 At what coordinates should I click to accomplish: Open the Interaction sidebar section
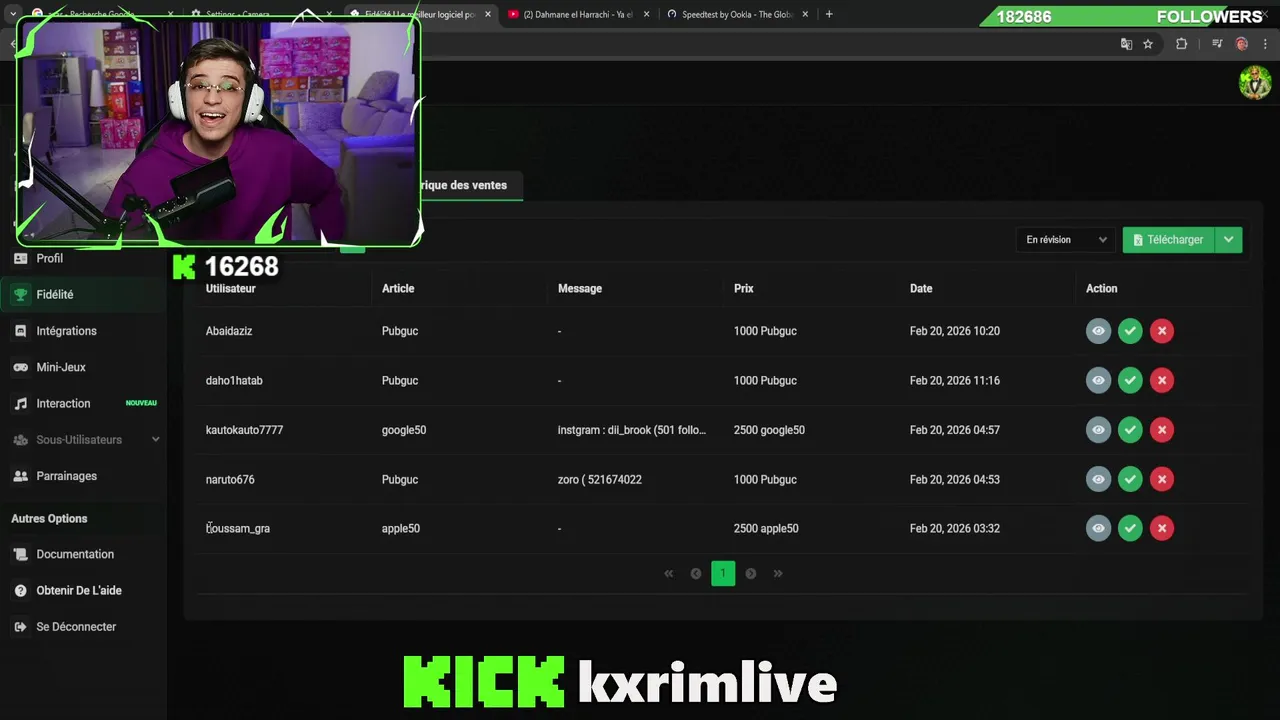tap(83, 403)
